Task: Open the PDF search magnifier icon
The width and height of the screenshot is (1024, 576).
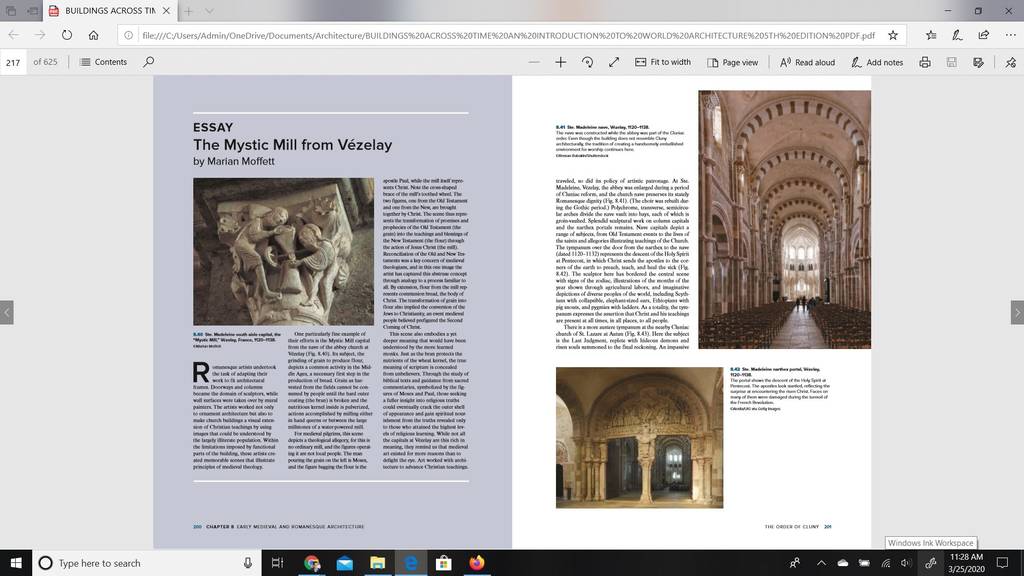Action: coord(149,62)
